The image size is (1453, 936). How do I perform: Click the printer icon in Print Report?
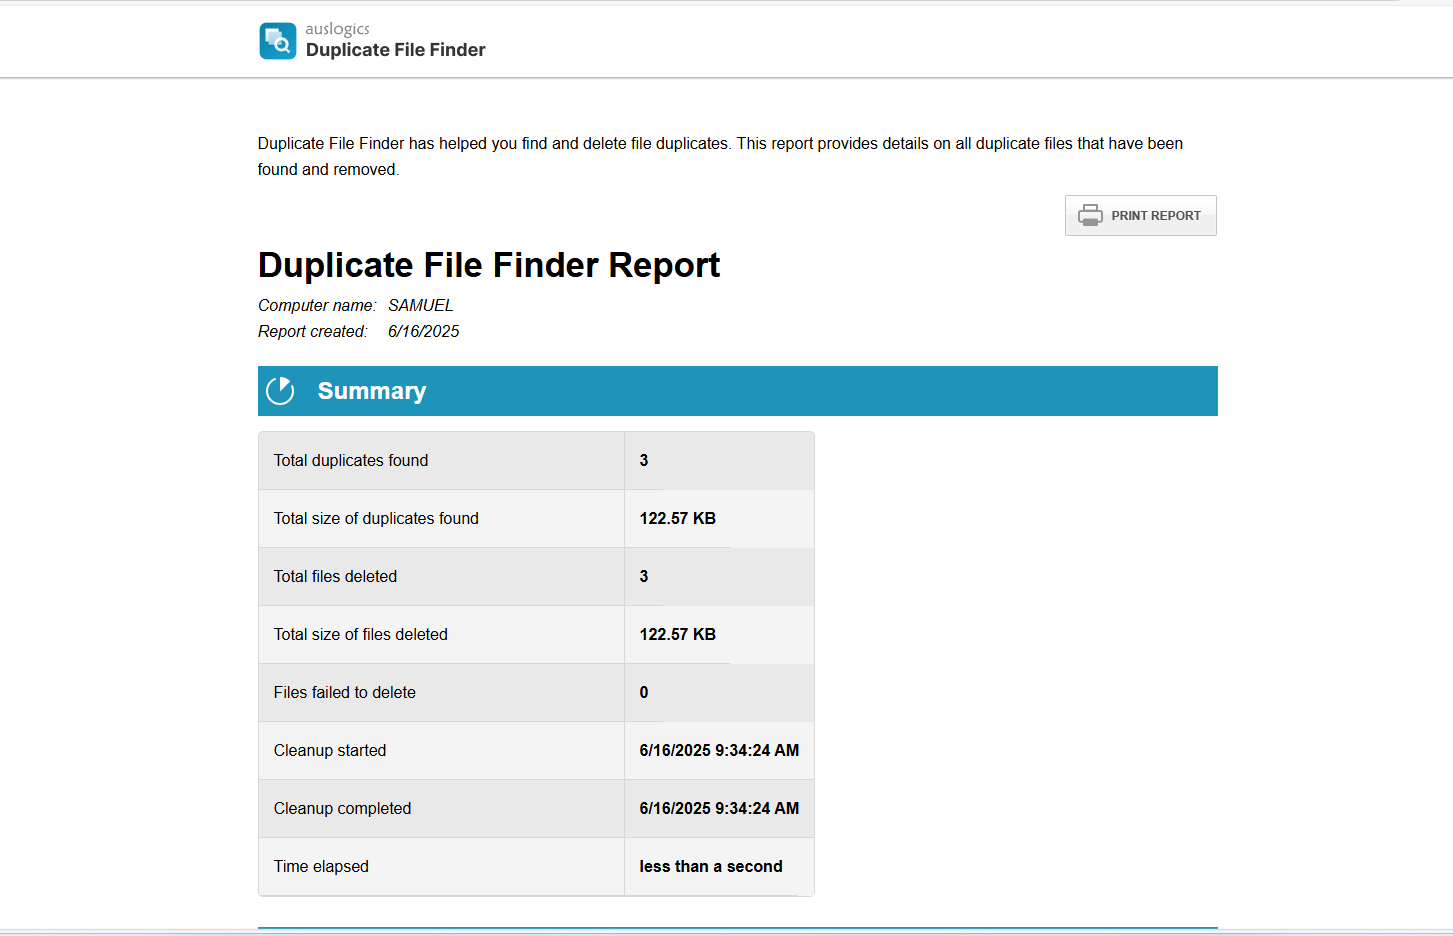pos(1090,215)
